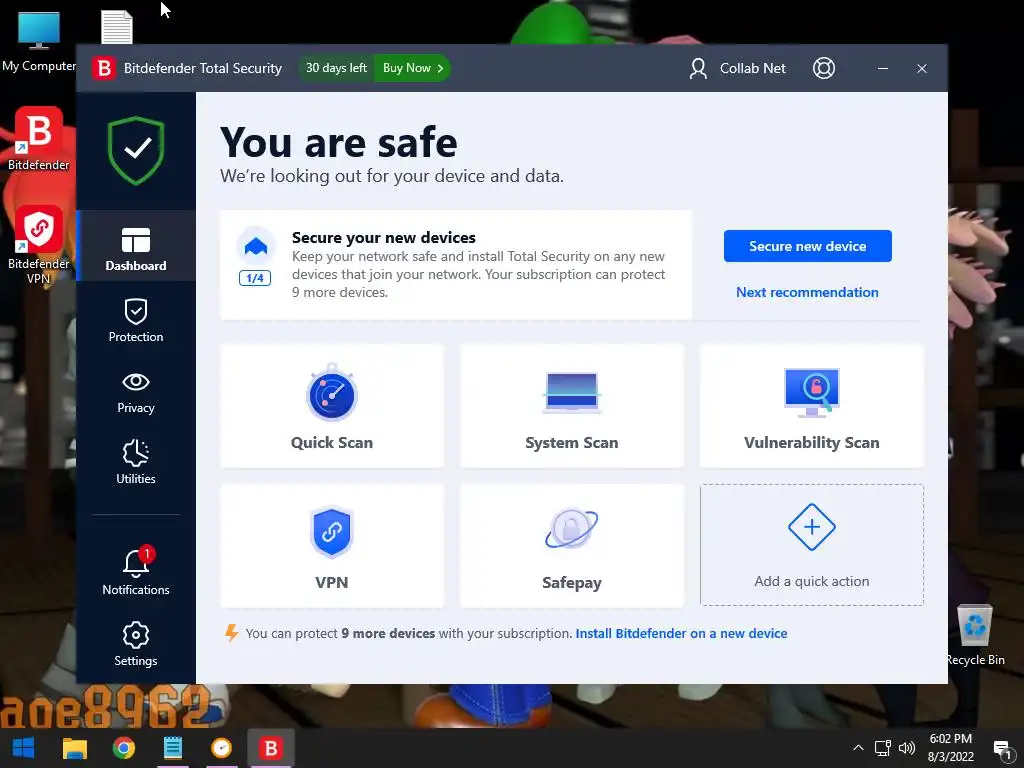Click the Secure your new devices heading
The height and width of the screenshot is (768, 1024).
coord(383,238)
